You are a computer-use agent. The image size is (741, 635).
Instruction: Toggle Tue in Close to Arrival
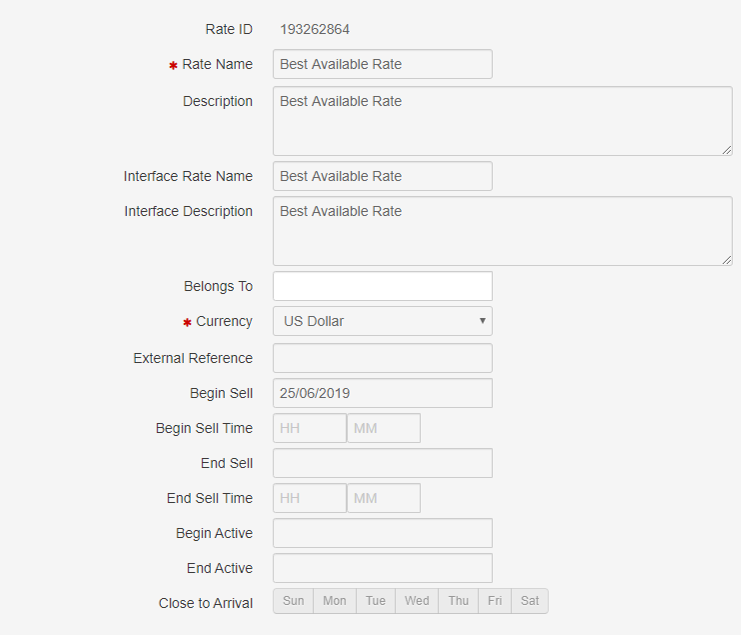click(x=376, y=601)
